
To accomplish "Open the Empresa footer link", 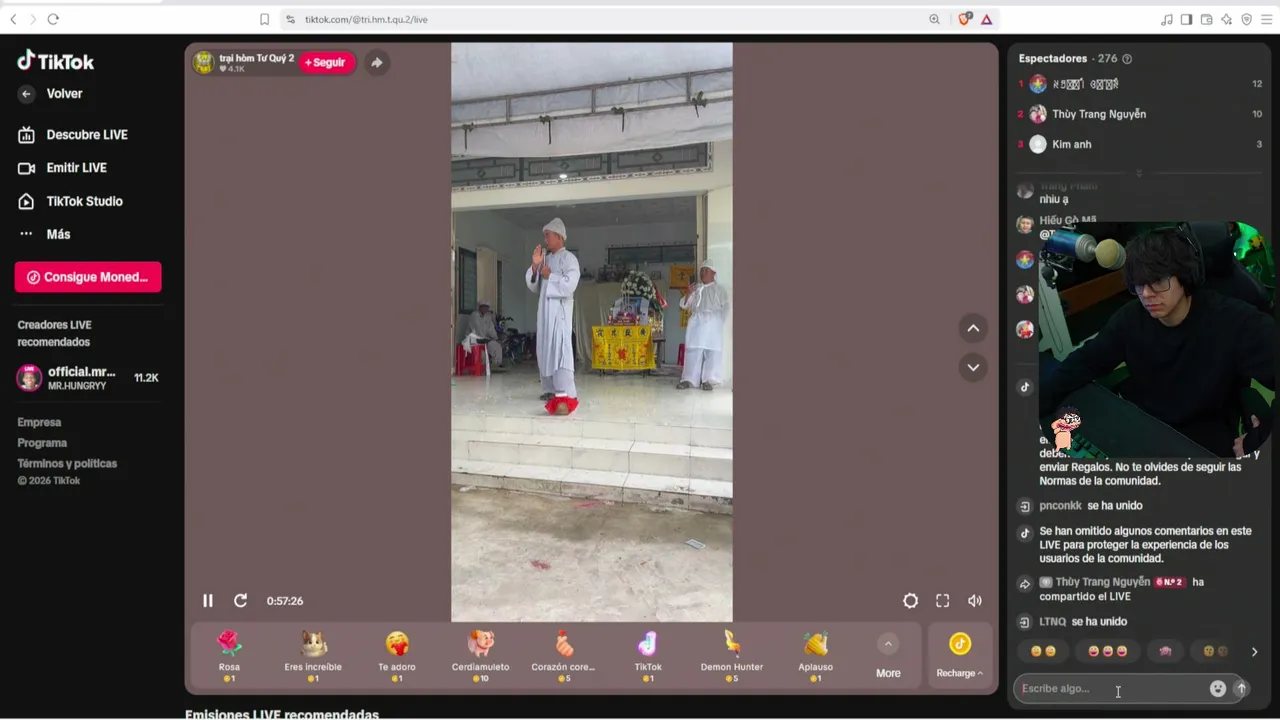I will (x=39, y=422).
